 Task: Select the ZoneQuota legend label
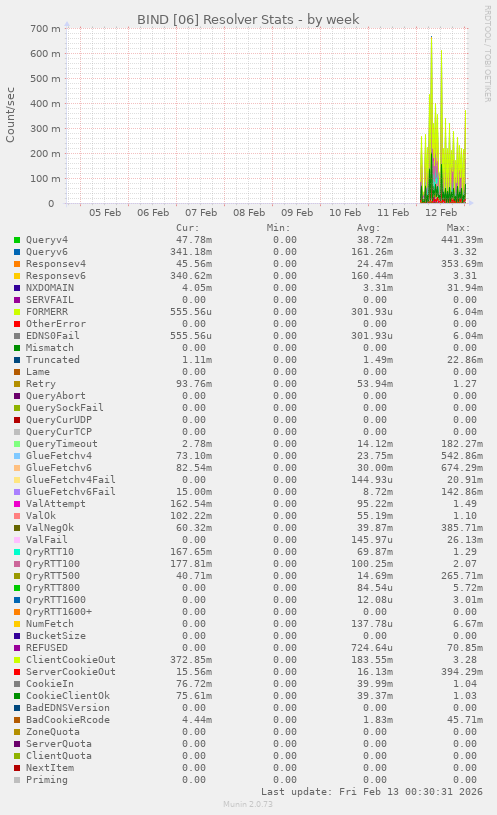tap(53, 732)
